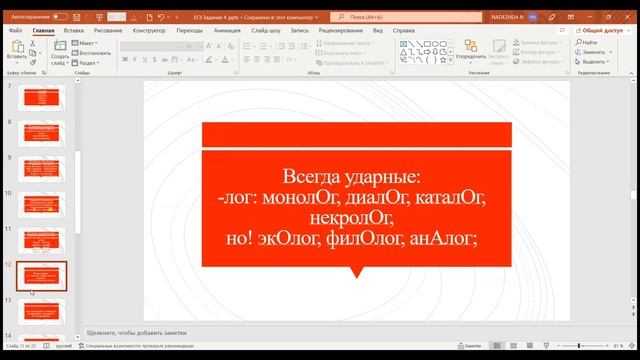The height and width of the screenshot is (360, 640).
Task: Open the Слайд-шоу tab
Action: coord(266,31)
